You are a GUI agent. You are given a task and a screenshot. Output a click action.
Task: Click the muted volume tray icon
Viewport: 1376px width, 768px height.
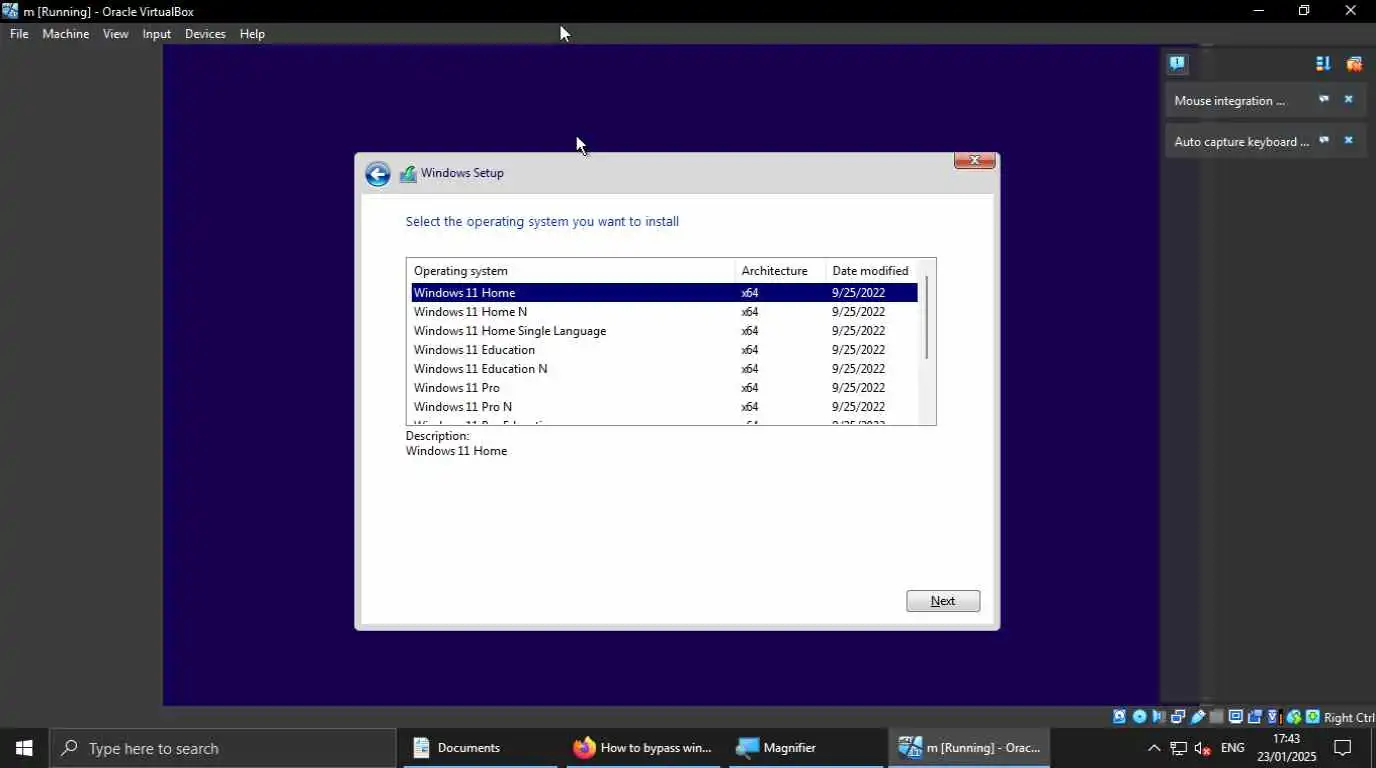(1203, 748)
